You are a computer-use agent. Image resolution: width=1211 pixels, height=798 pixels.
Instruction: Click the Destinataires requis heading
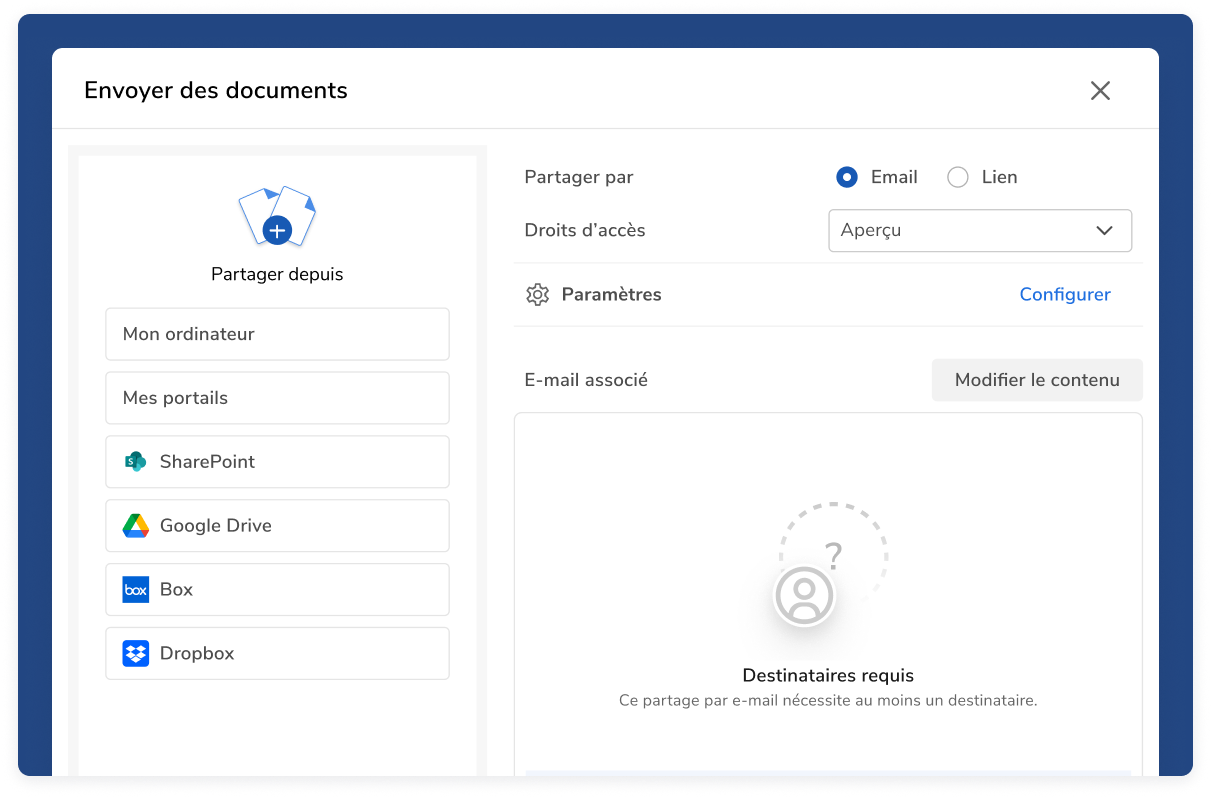[x=828, y=676]
